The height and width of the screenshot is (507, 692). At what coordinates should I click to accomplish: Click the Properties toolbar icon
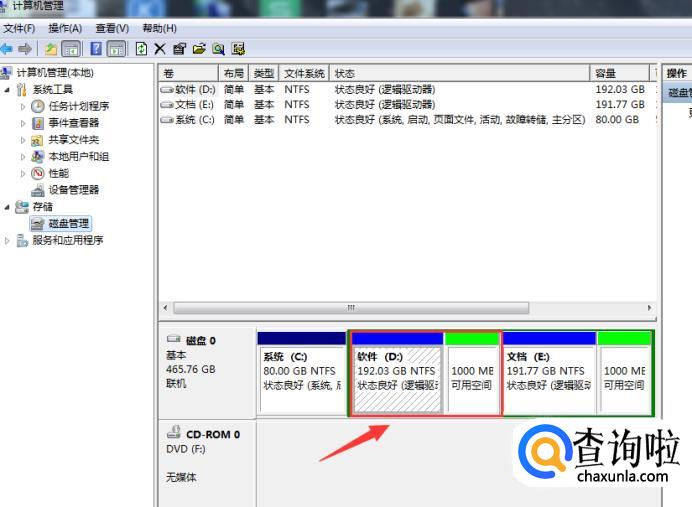point(179,48)
